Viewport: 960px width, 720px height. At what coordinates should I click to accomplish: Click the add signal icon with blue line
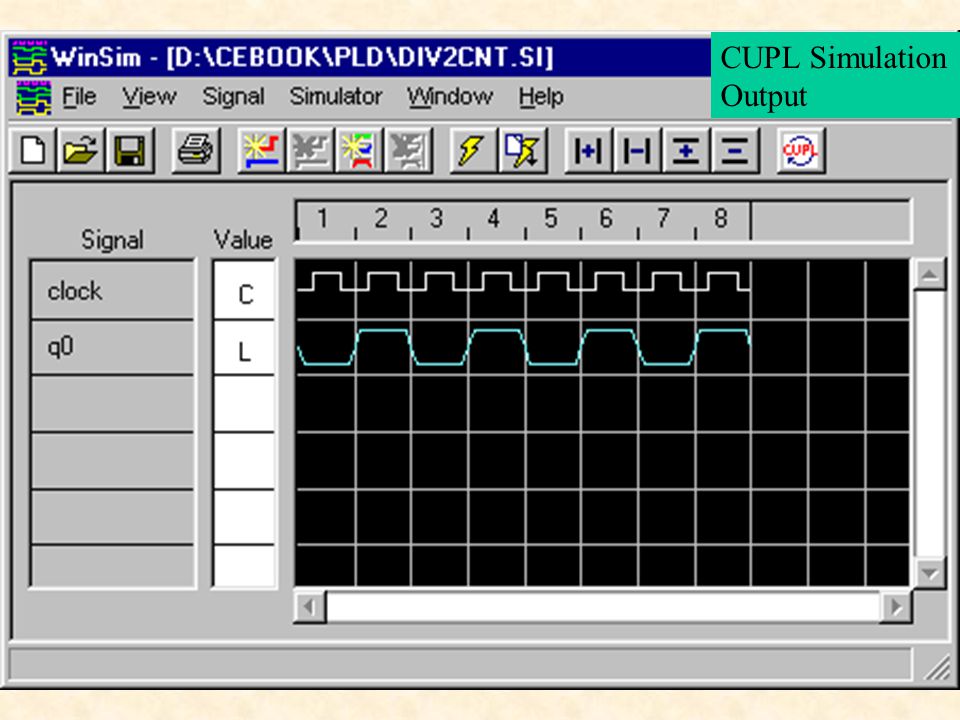point(261,151)
